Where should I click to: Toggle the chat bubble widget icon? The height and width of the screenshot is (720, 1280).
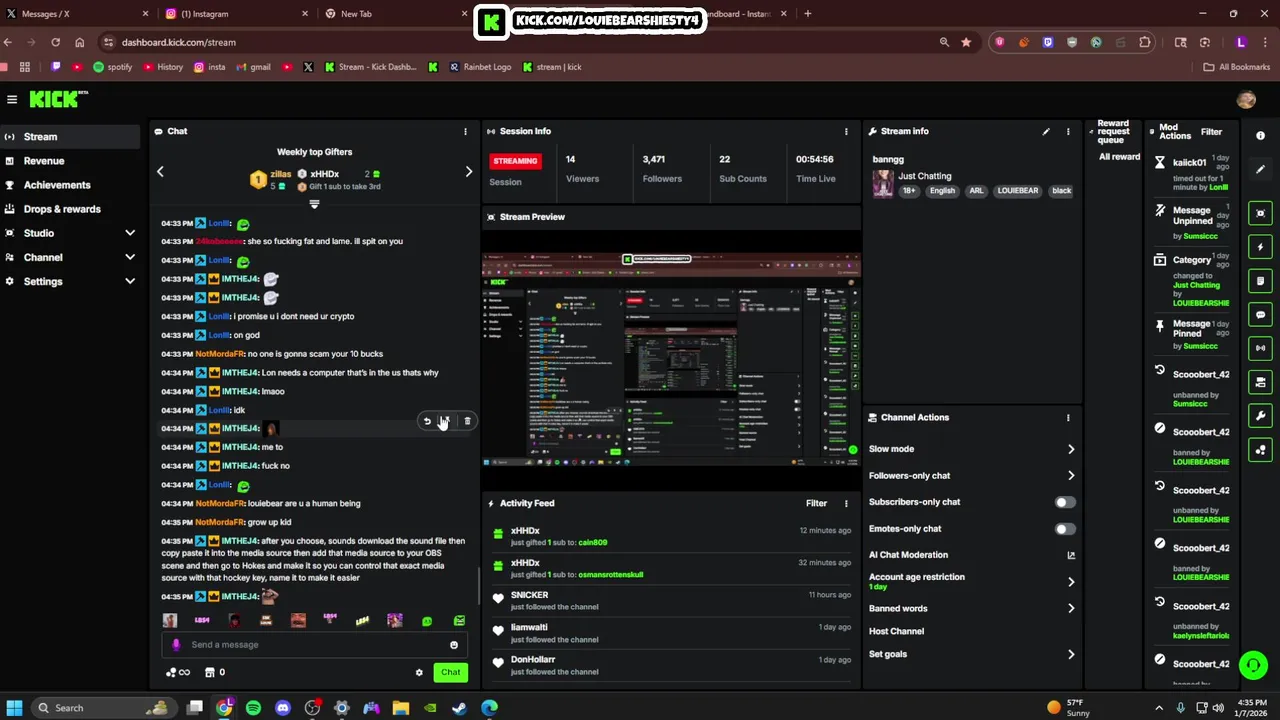(x=1260, y=315)
